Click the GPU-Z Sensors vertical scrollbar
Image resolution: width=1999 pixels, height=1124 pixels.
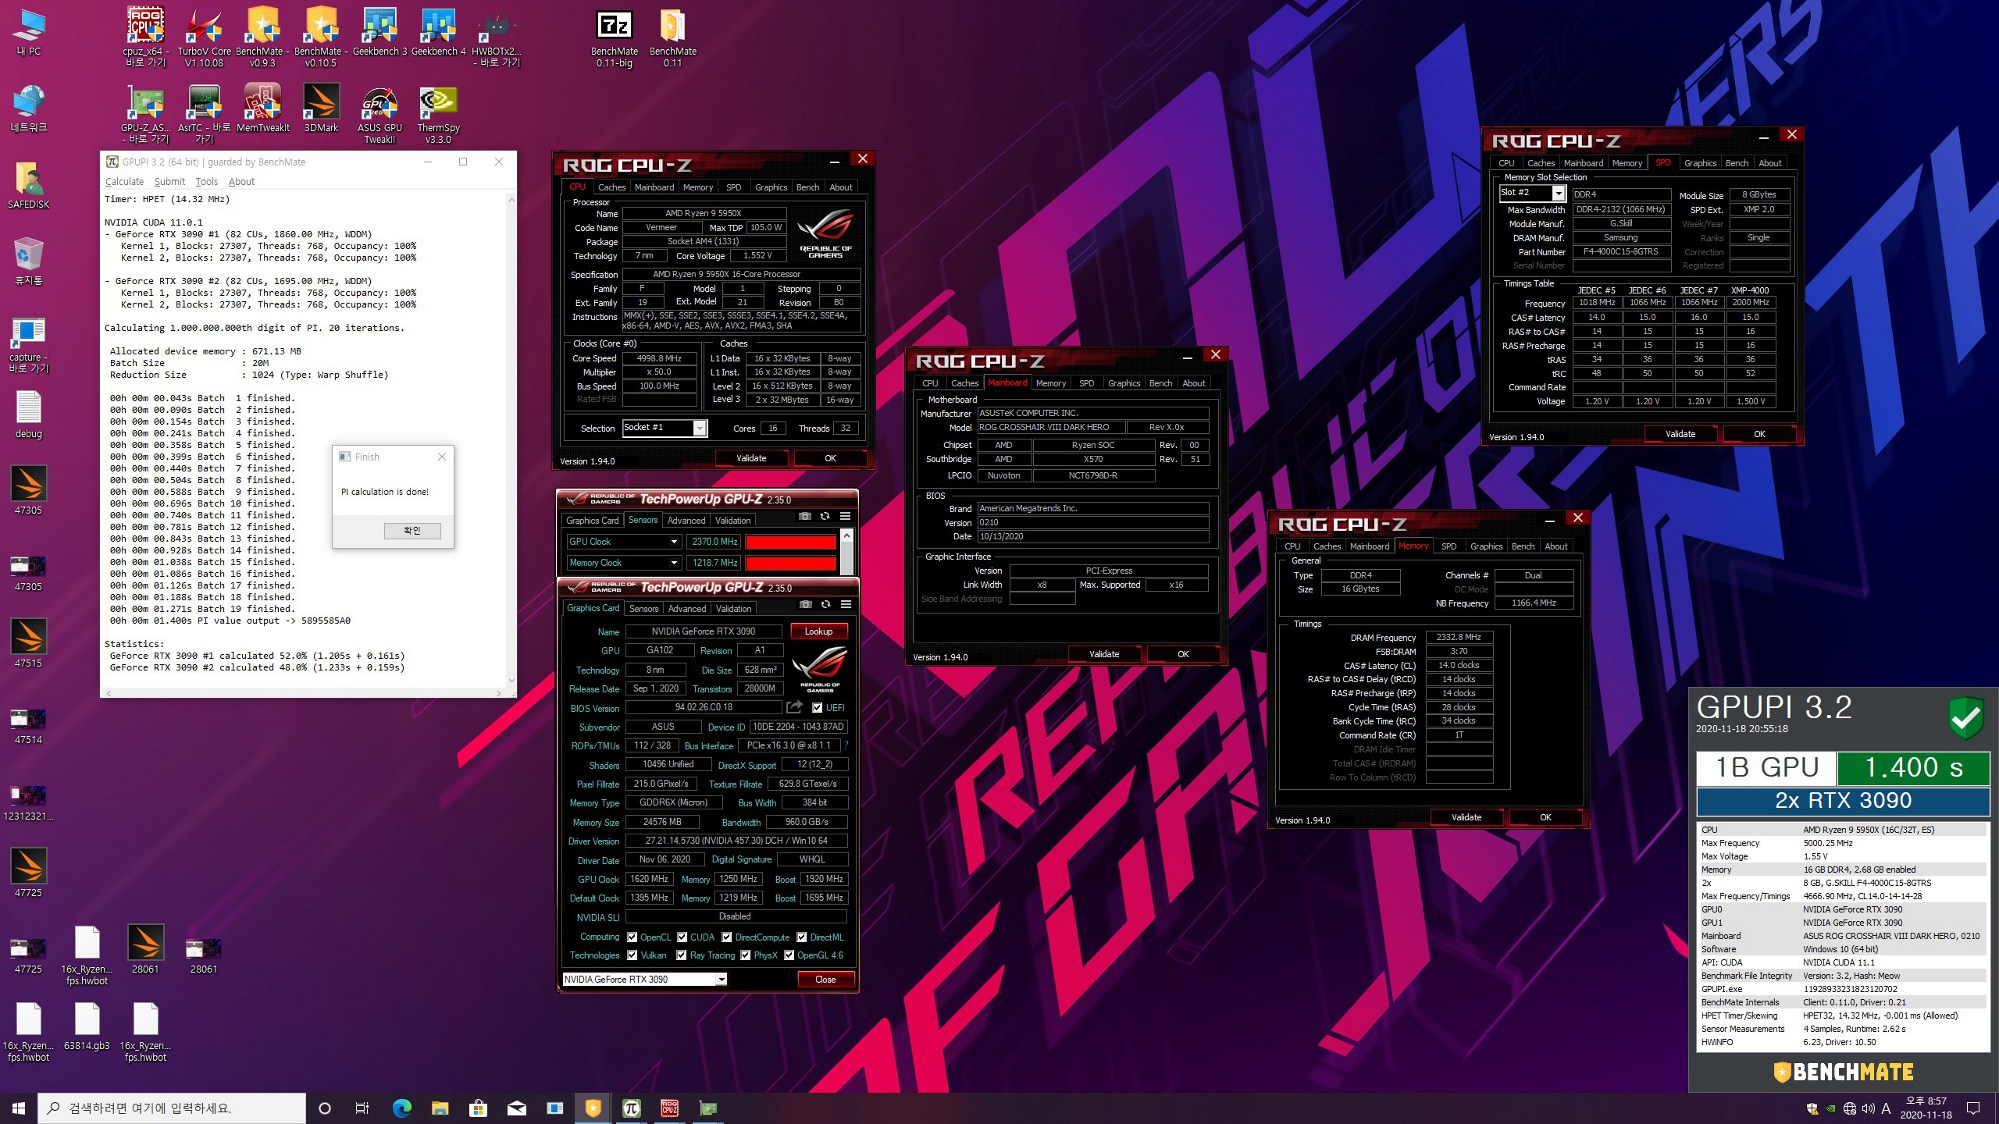pyautogui.click(x=846, y=552)
